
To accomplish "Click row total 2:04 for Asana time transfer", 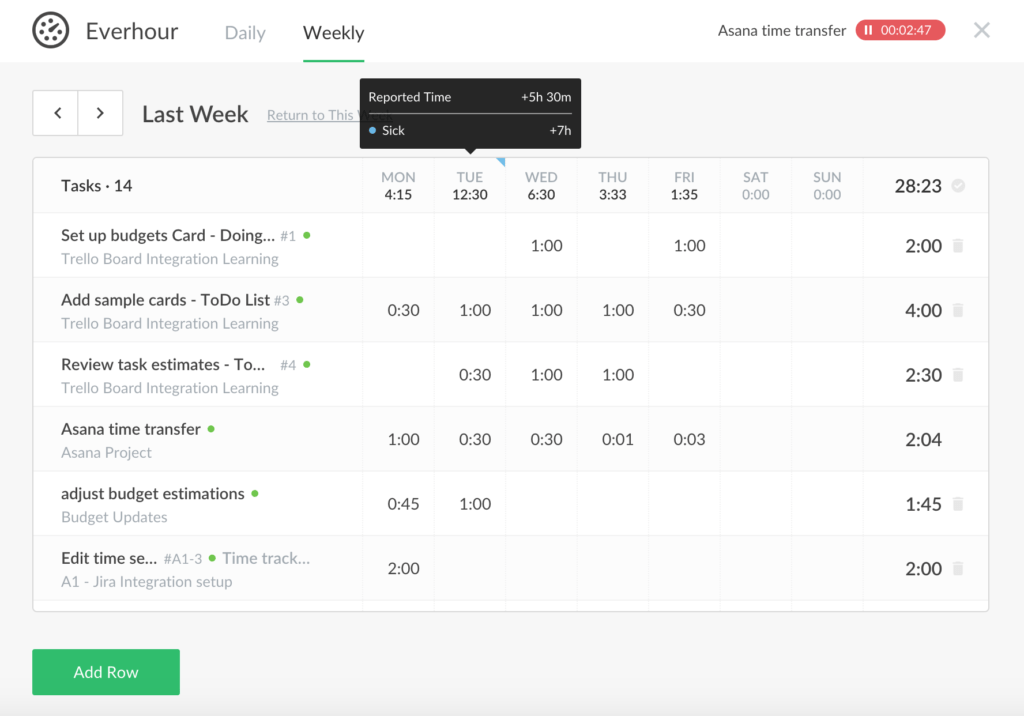I will coord(923,440).
